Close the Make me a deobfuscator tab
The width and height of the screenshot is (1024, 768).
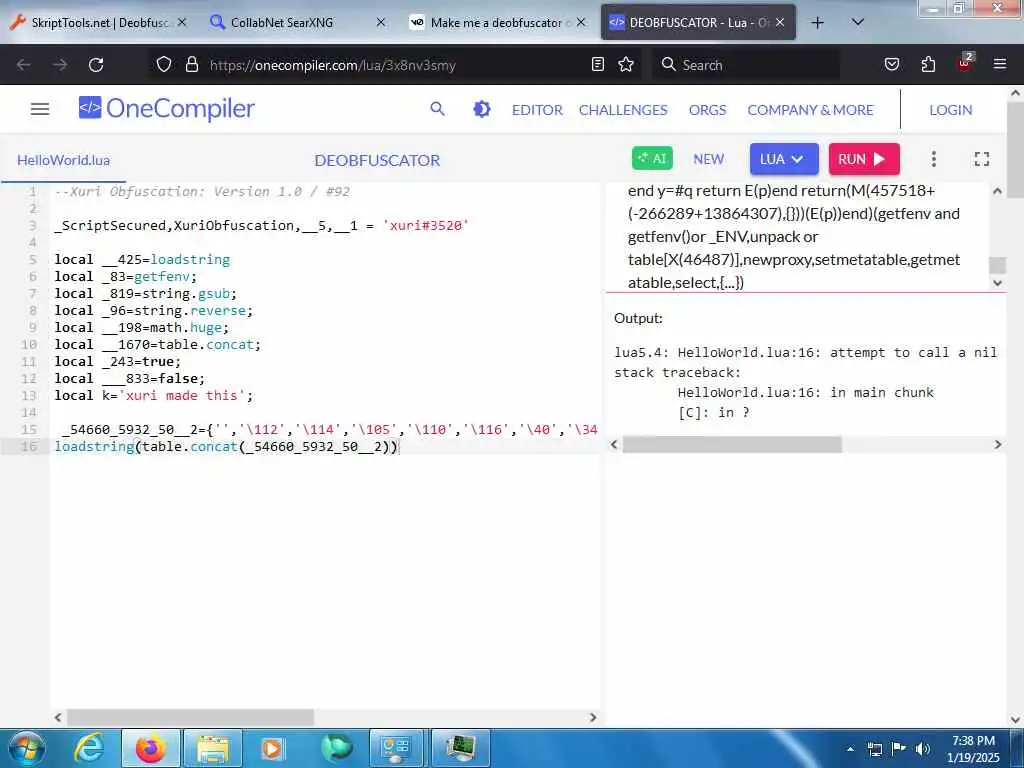[x=581, y=22]
